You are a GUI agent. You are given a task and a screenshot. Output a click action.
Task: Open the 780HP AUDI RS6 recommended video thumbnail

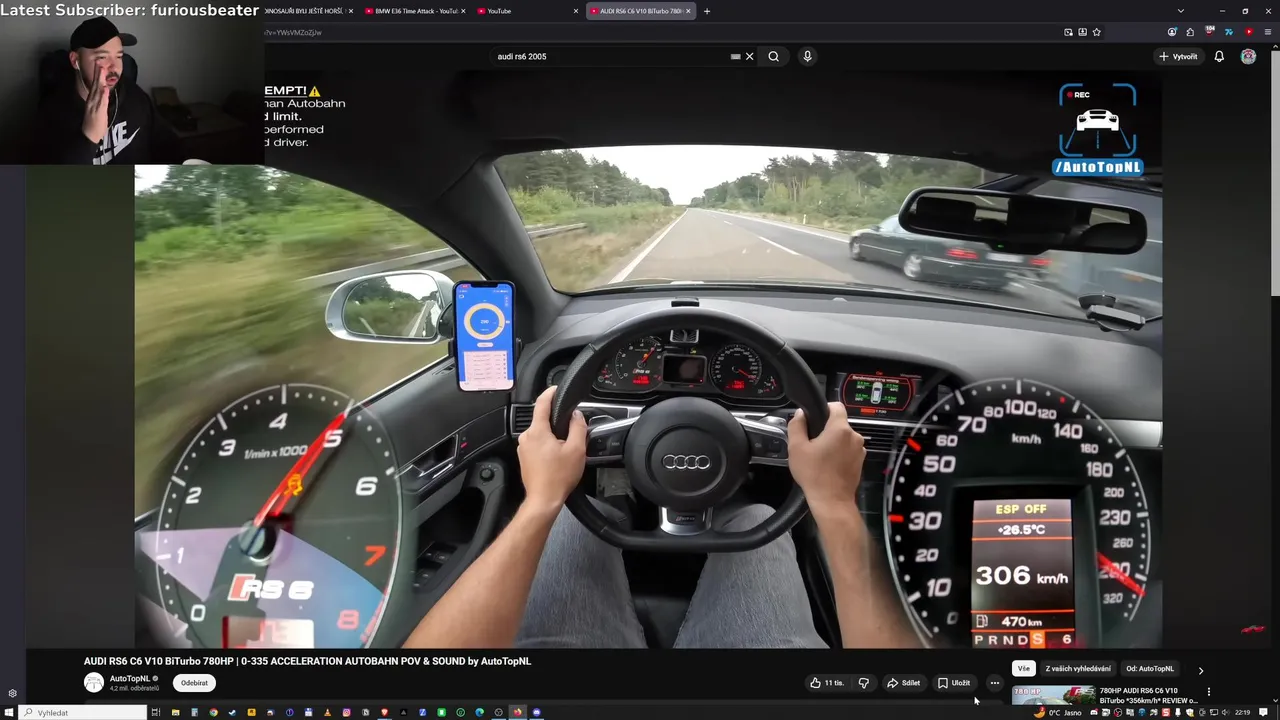1053,696
